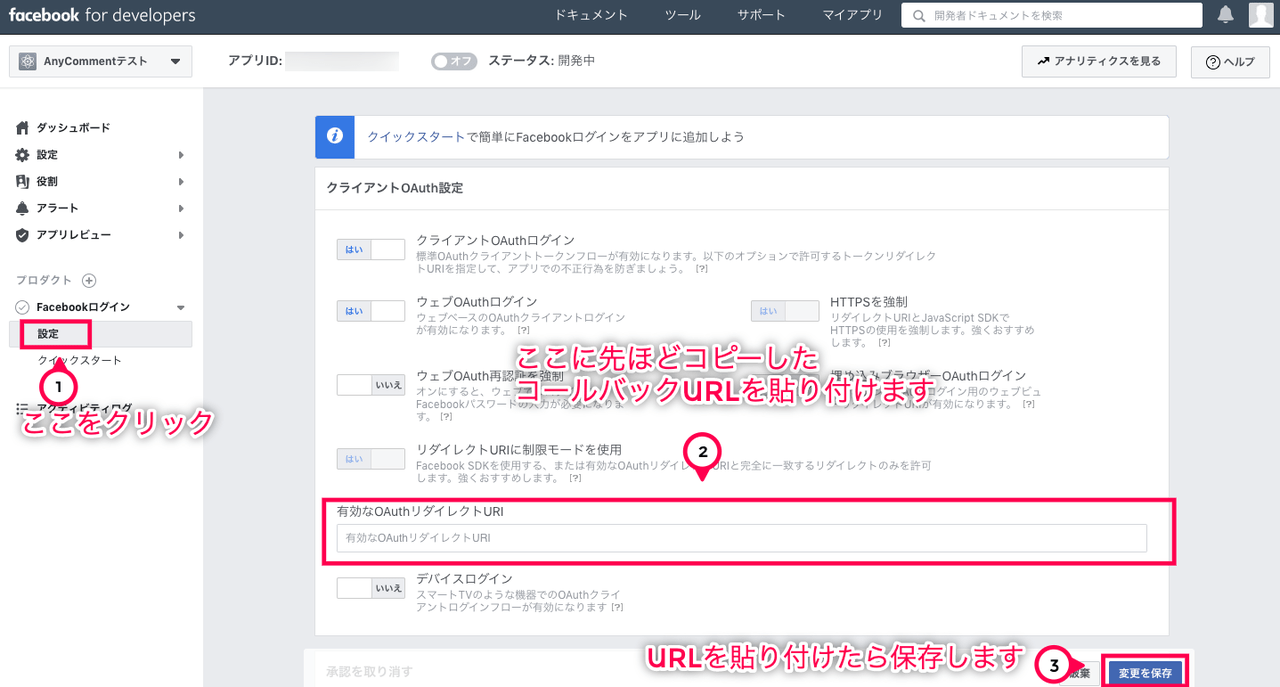Toggle クライアントOAuthログイン switch
Viewport: 1280px width, 687px height.
pyautogui.click(x=370, y=250)
